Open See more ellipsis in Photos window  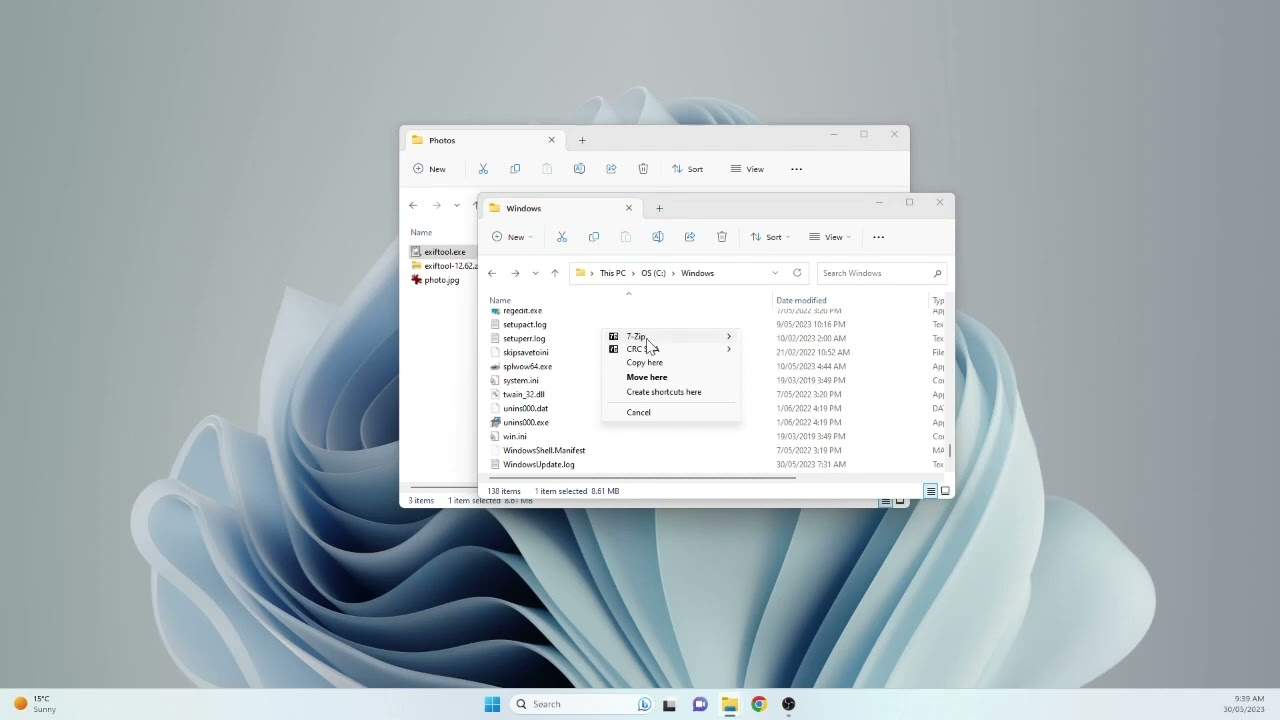(797, 169)
